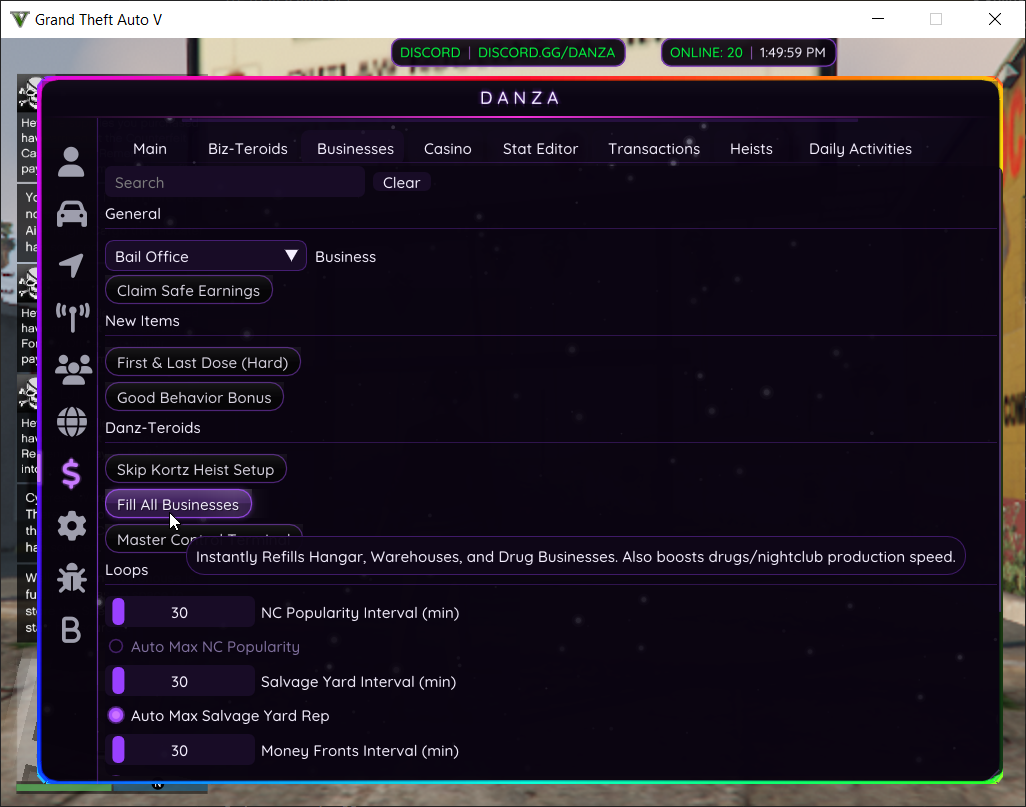Switch to the Main tab
The height and width of the screenshot is (807, 1026).
click(150, 149)
